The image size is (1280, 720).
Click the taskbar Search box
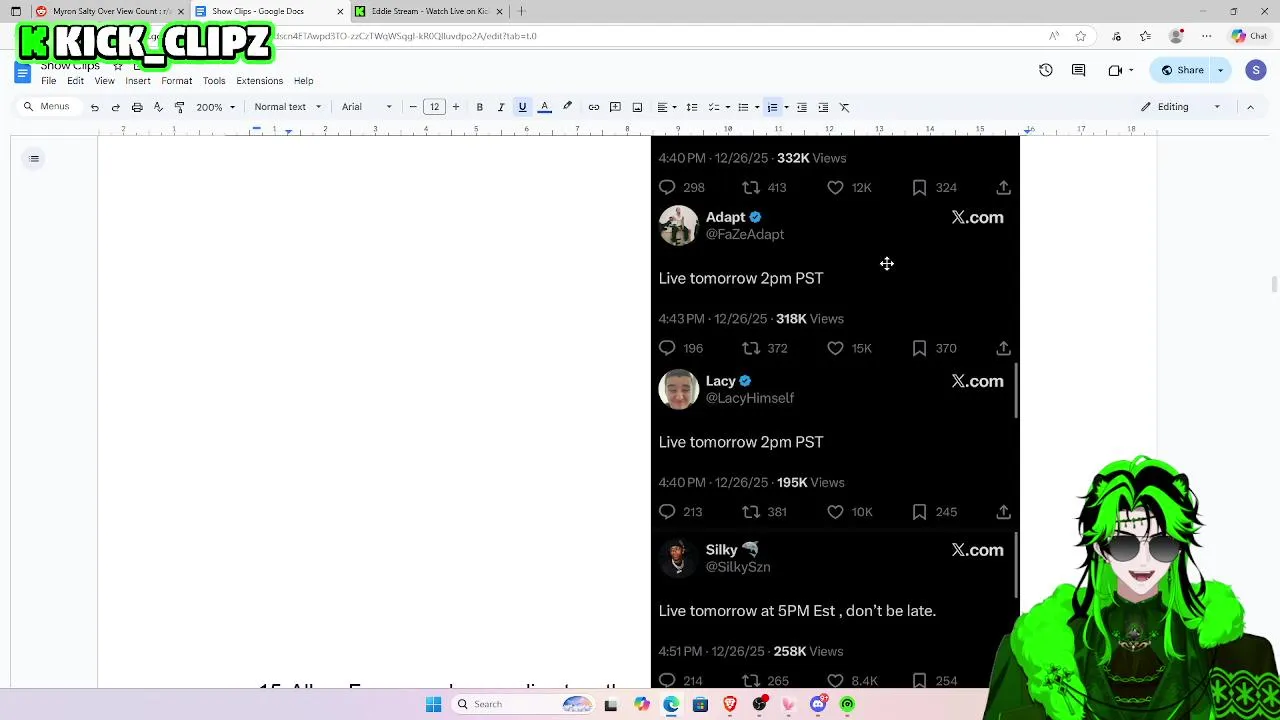[x=523, y=704]
